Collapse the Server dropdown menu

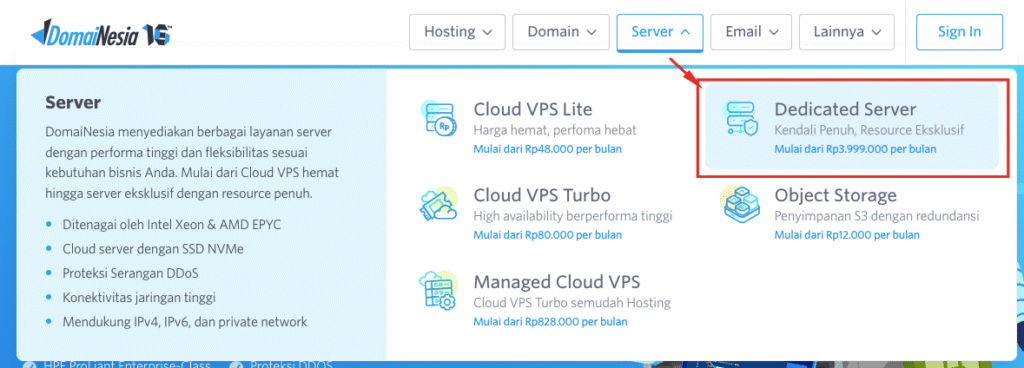click(x=660, y=32)
